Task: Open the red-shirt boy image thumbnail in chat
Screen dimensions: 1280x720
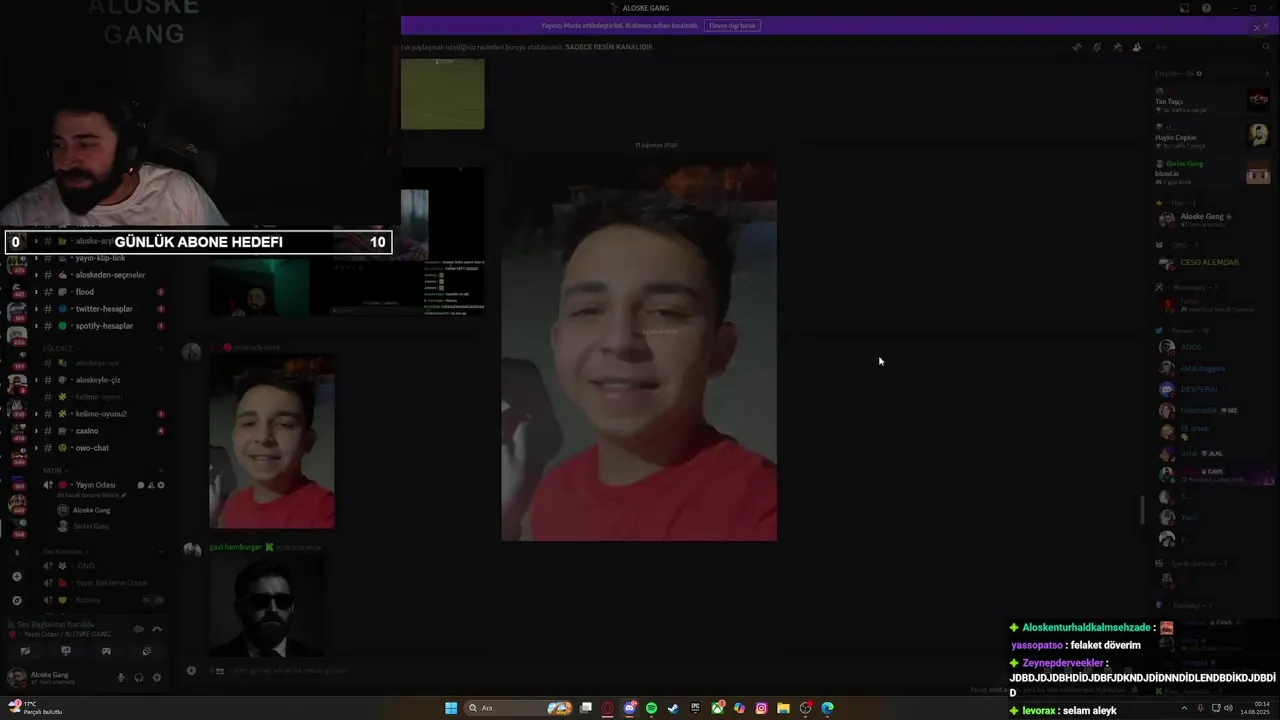Action: point(272,442)
